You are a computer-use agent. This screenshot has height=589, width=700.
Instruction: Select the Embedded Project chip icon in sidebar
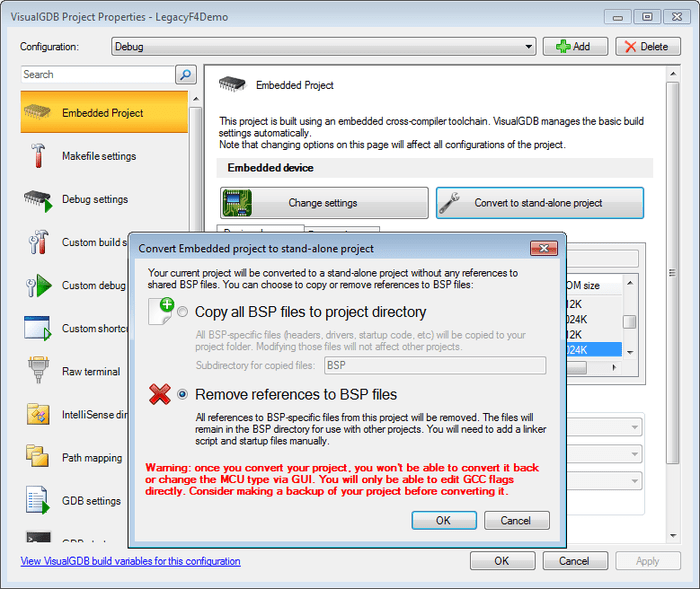click(x=37, y=112)
